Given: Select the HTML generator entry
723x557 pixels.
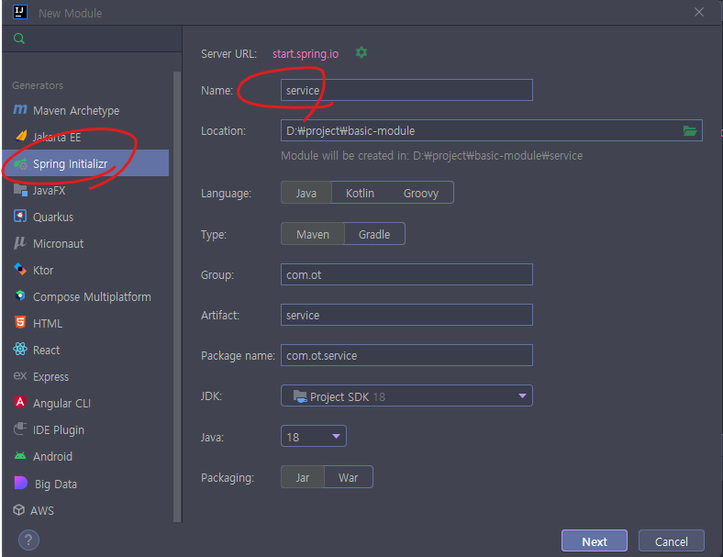Looking at the screenshot, I should coord(86,323).
